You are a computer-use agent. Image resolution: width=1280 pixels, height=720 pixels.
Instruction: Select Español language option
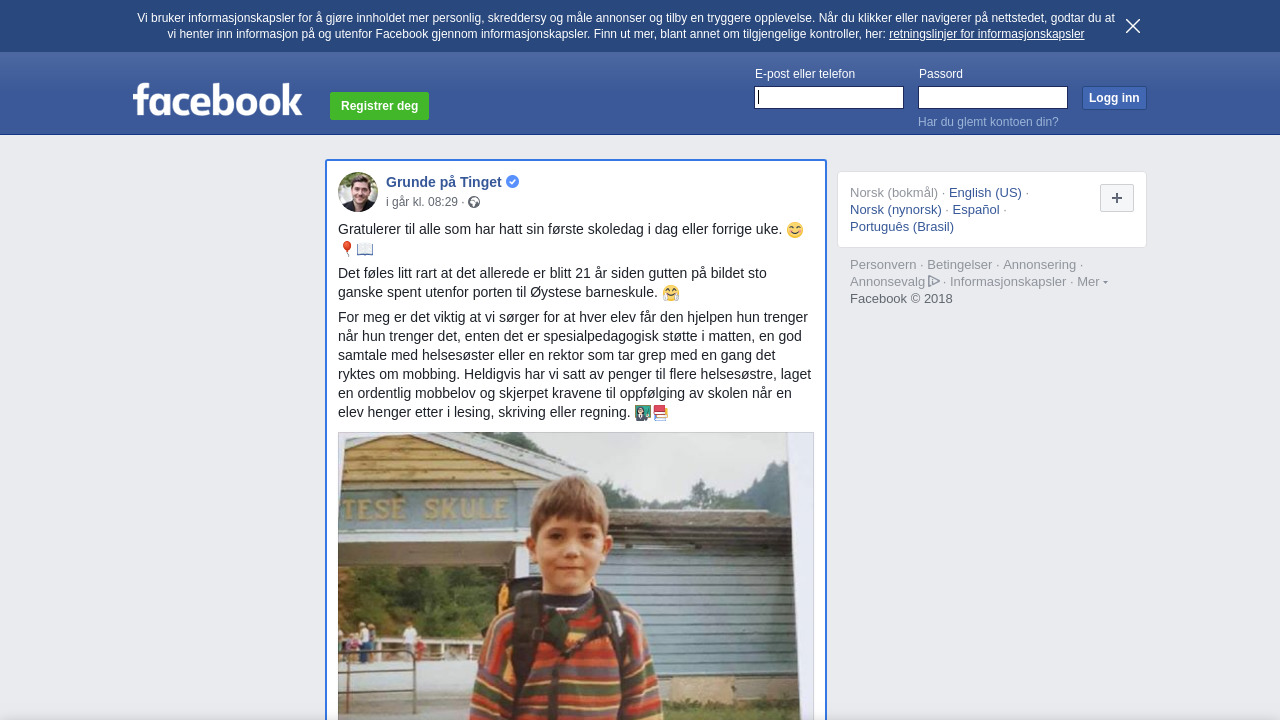[976, 209]
